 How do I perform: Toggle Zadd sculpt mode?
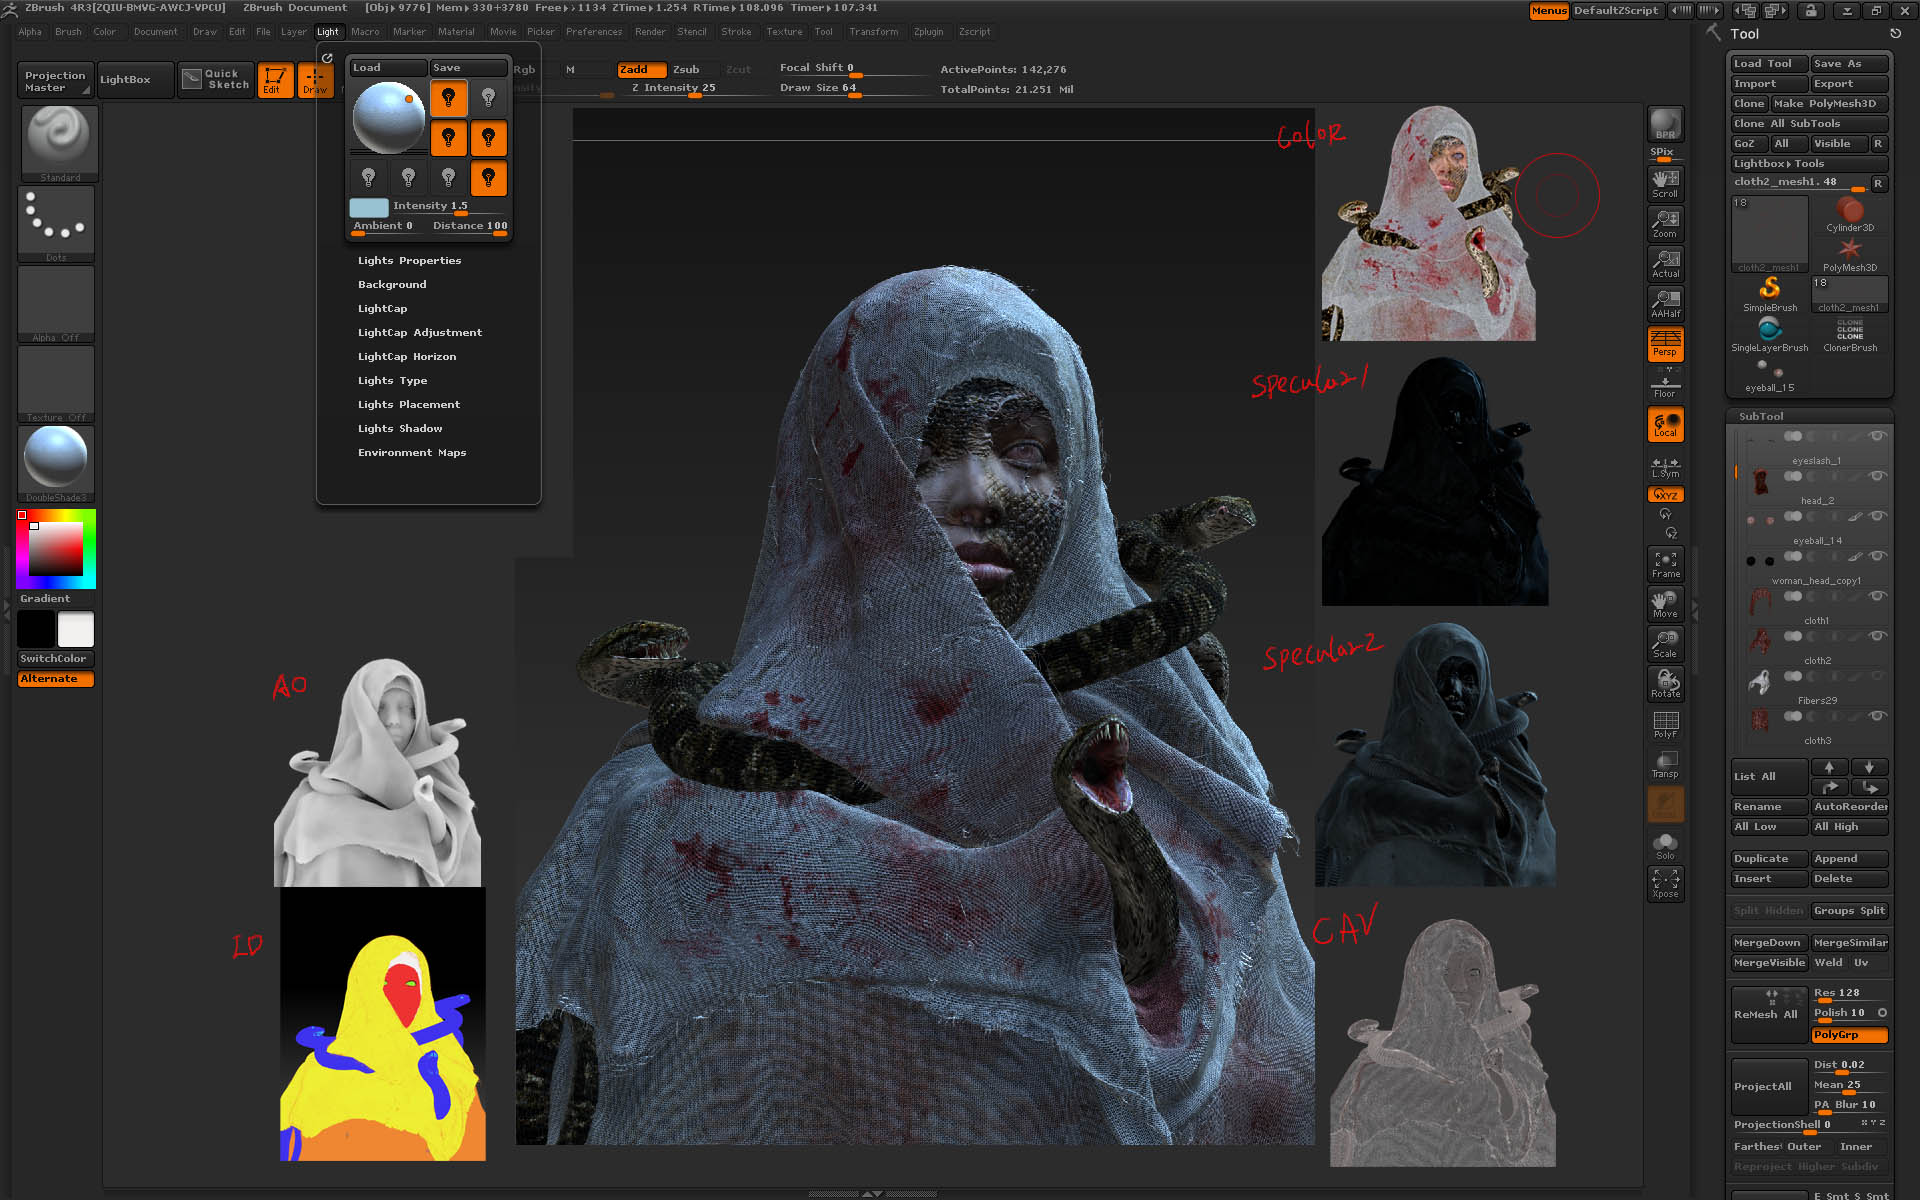point(640,69)
